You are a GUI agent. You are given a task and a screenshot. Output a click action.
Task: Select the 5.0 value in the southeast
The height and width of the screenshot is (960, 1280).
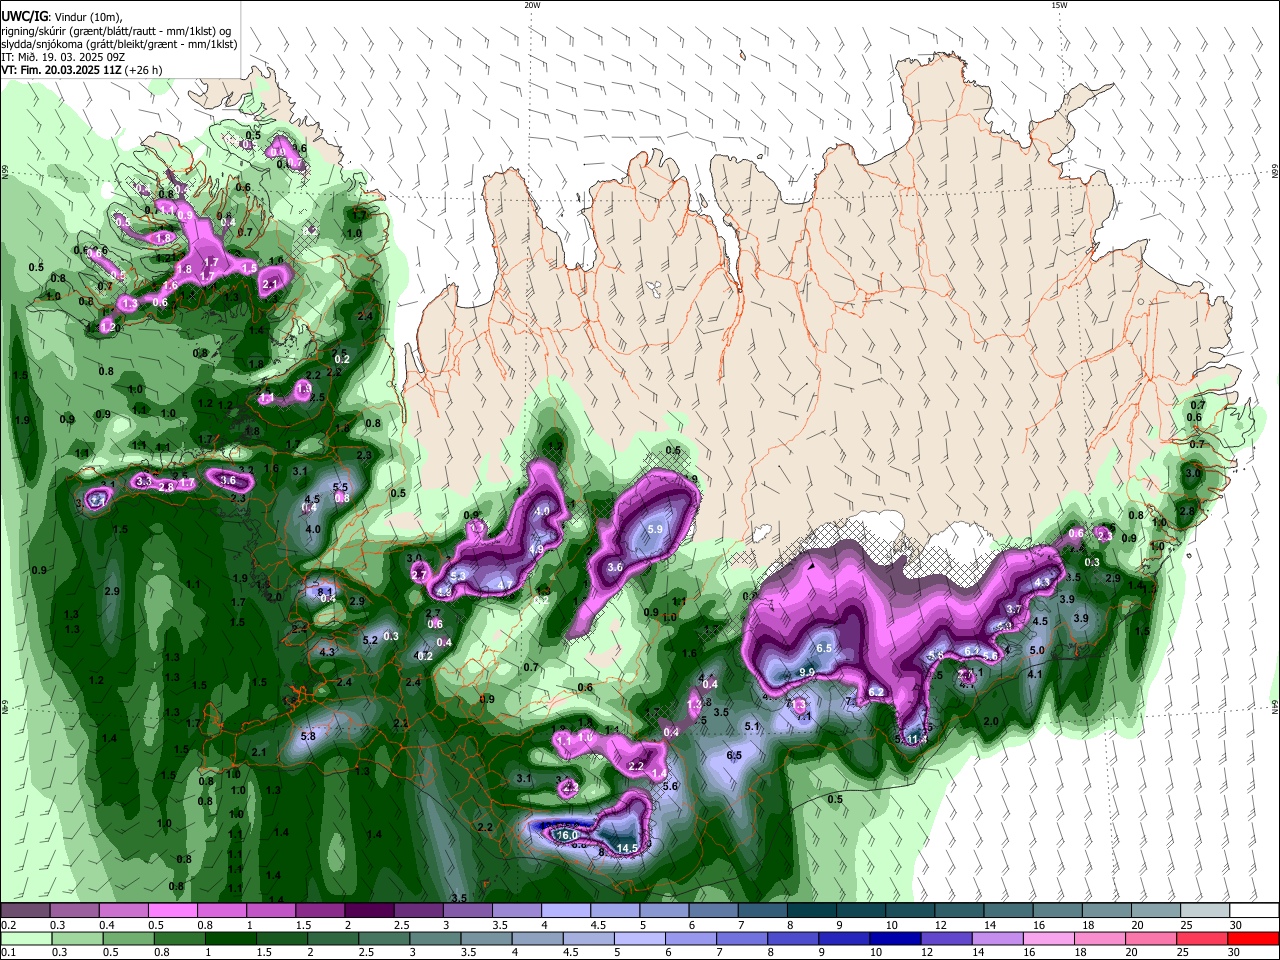(1037, 650)
